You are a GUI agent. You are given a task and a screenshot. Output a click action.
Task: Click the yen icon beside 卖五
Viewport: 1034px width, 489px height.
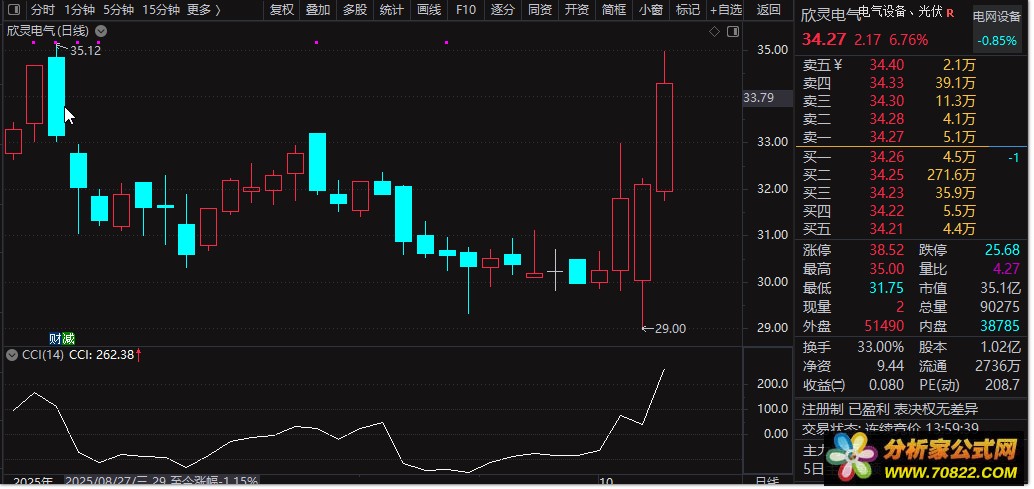(x=837, y=65)
